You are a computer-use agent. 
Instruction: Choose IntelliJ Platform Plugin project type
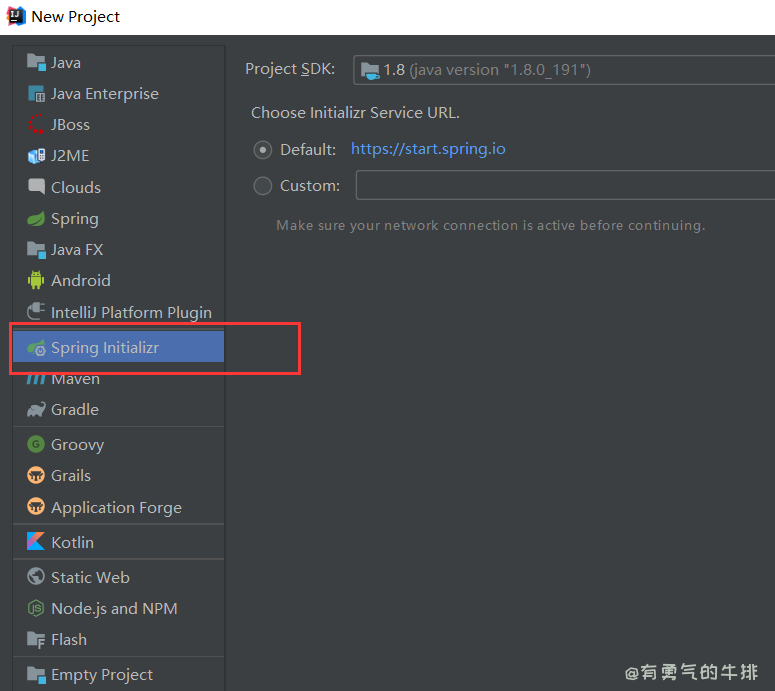click(x=131, y=313)
